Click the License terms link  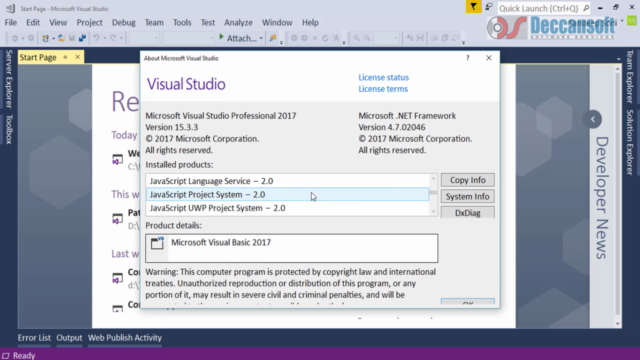click(383, 89)
